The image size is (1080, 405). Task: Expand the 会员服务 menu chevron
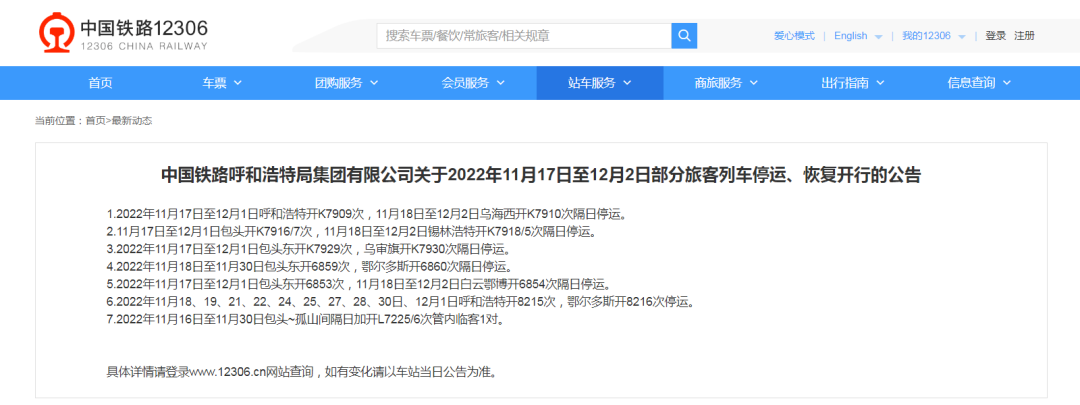tap(501, 83)
